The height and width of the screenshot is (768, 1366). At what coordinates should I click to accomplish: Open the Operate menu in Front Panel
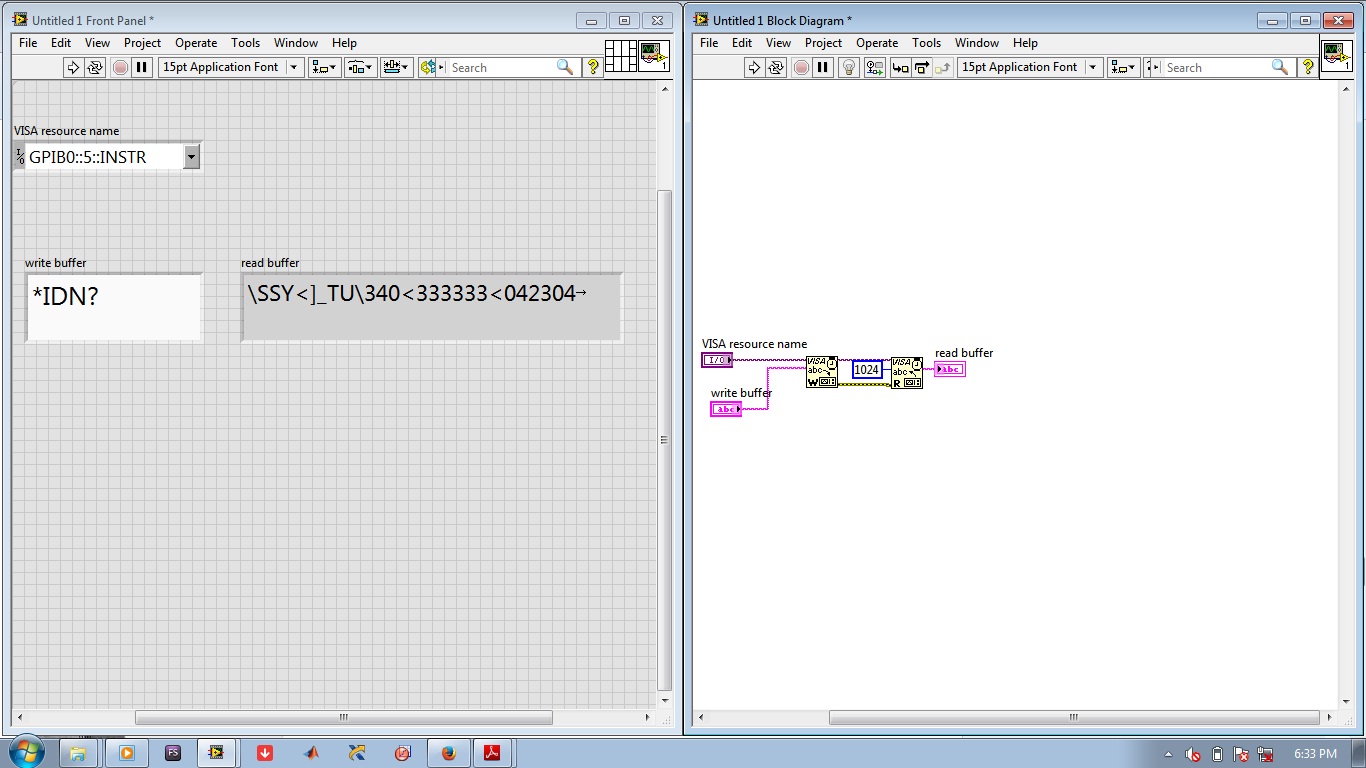click(196, 43)
